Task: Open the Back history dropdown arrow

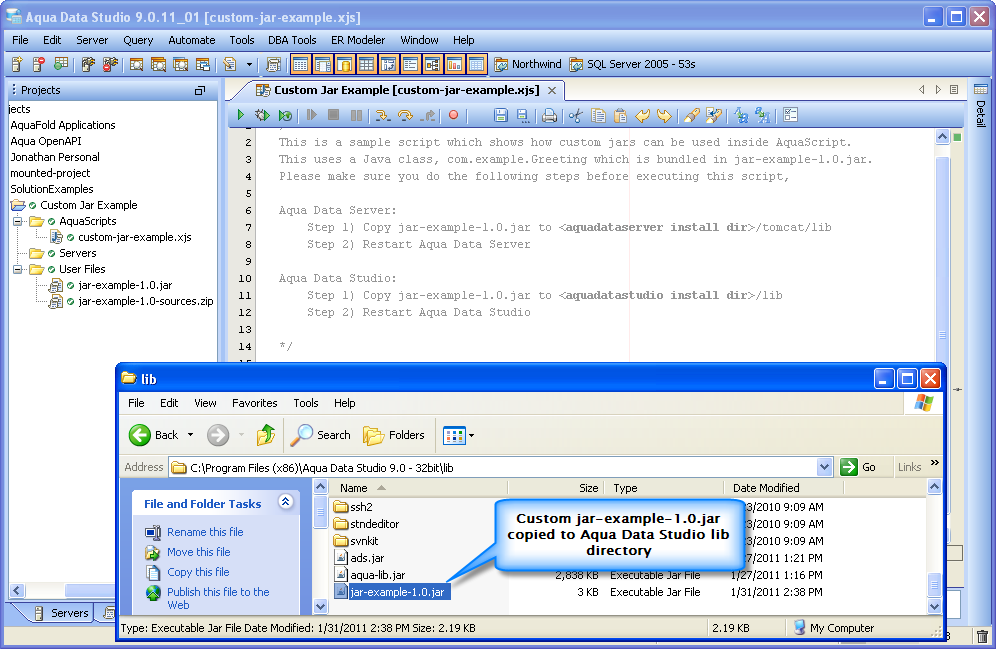Action: point(190,435)
